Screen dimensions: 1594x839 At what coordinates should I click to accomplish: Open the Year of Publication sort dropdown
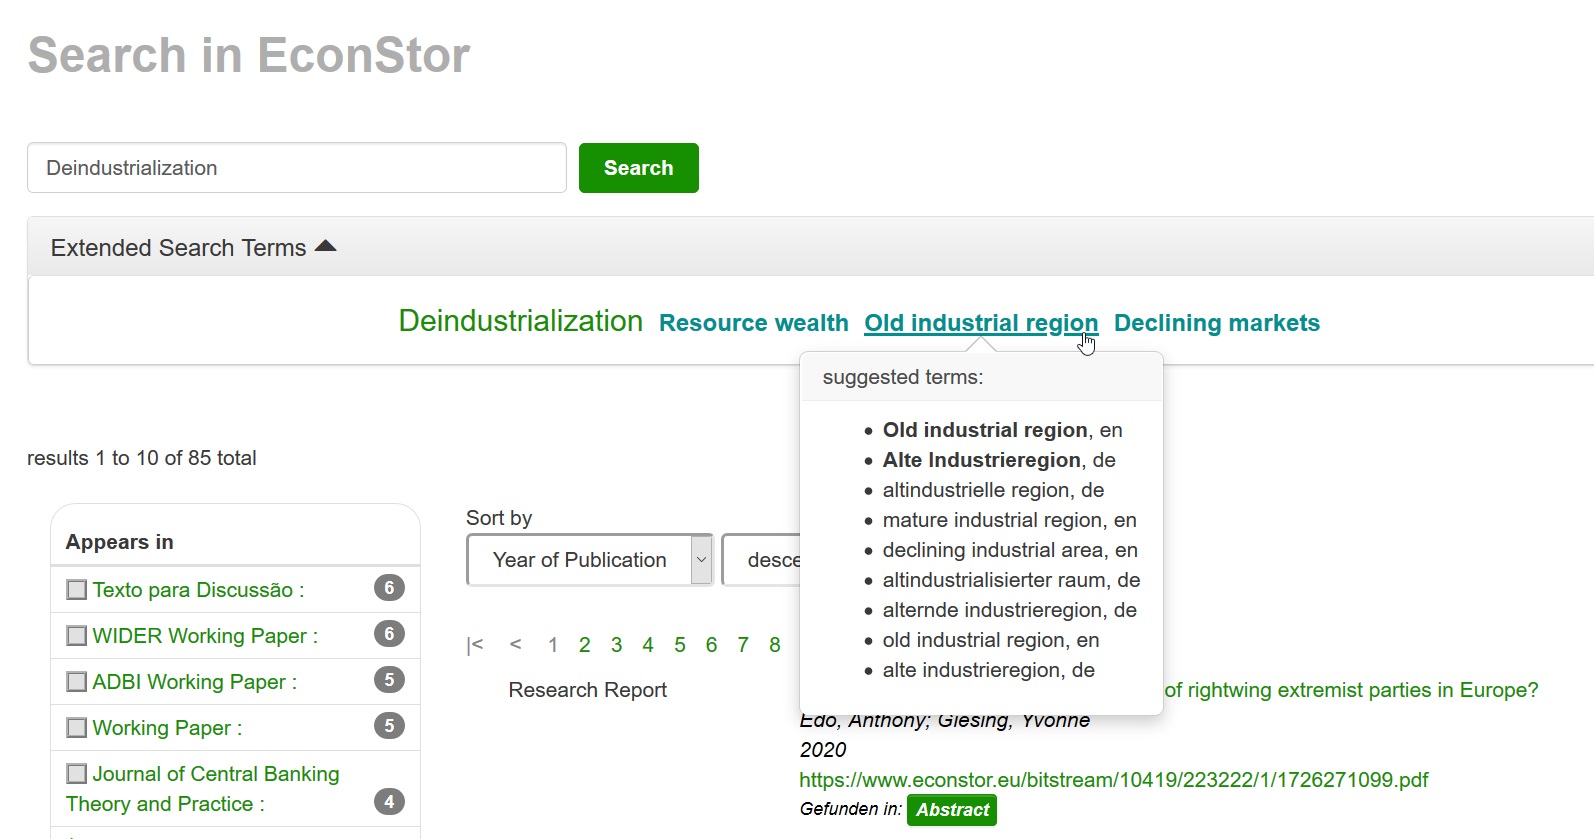pos(590,560)
